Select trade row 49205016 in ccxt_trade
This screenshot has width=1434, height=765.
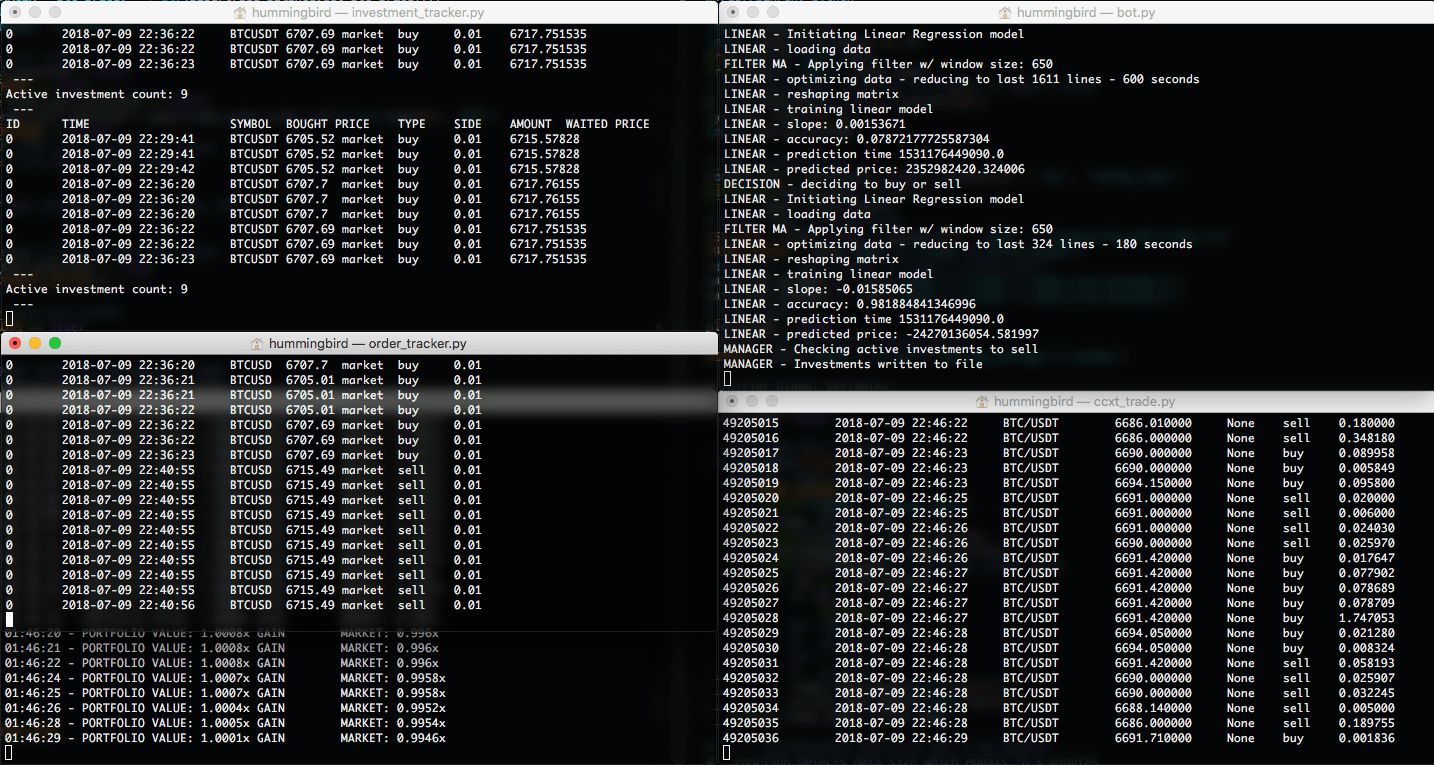tap(1059, 438)
